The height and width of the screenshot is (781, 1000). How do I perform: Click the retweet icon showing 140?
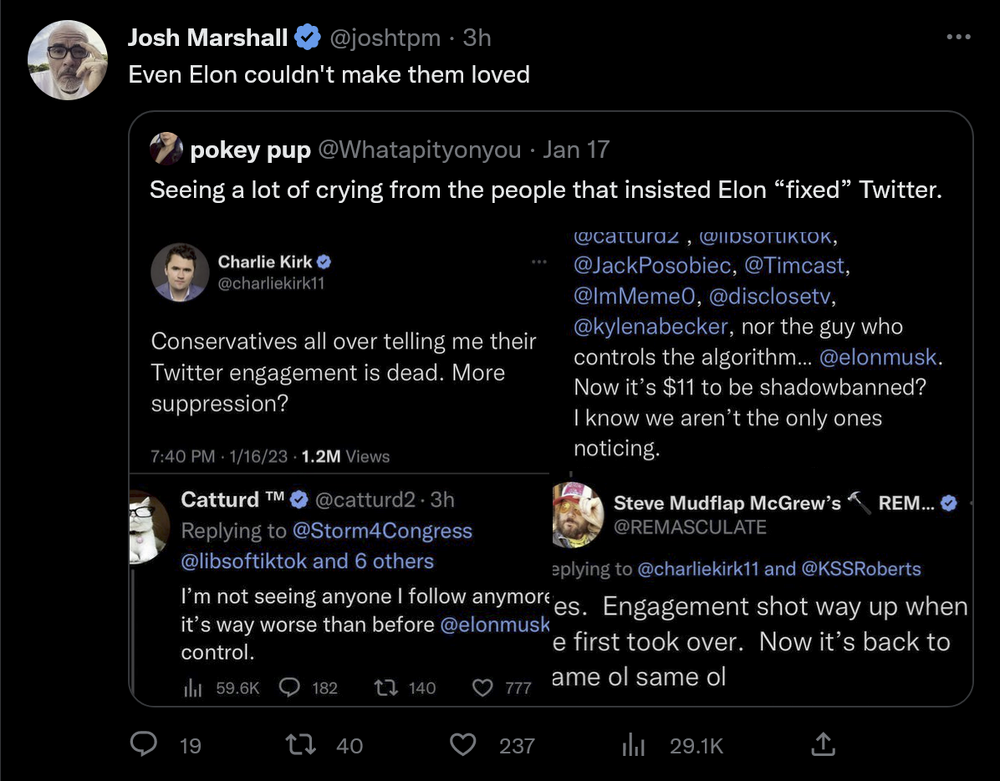tap(383, 688)
